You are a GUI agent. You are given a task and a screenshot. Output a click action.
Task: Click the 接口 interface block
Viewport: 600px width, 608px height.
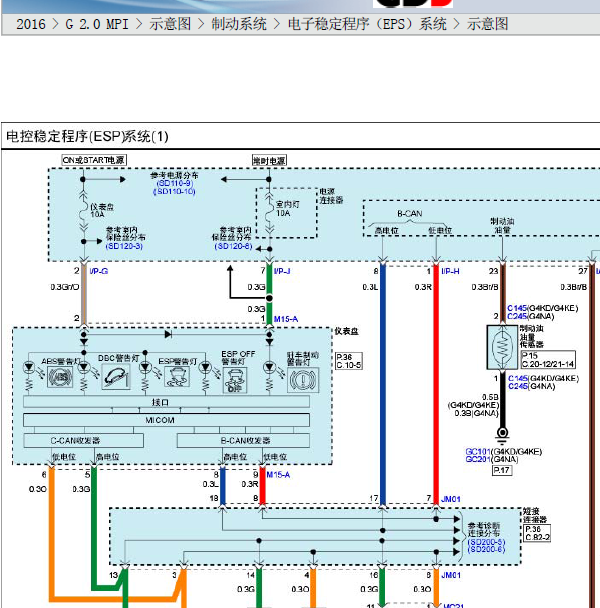coord(166,402)
